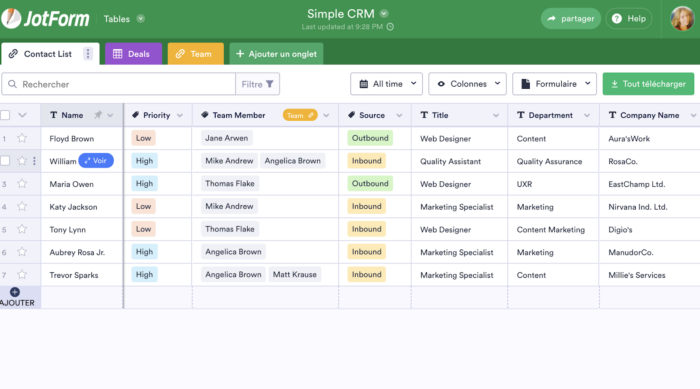Screen dimensions: 700x389
Task: Click High priority tag for Maria Owen
Action: pos(144,184)
